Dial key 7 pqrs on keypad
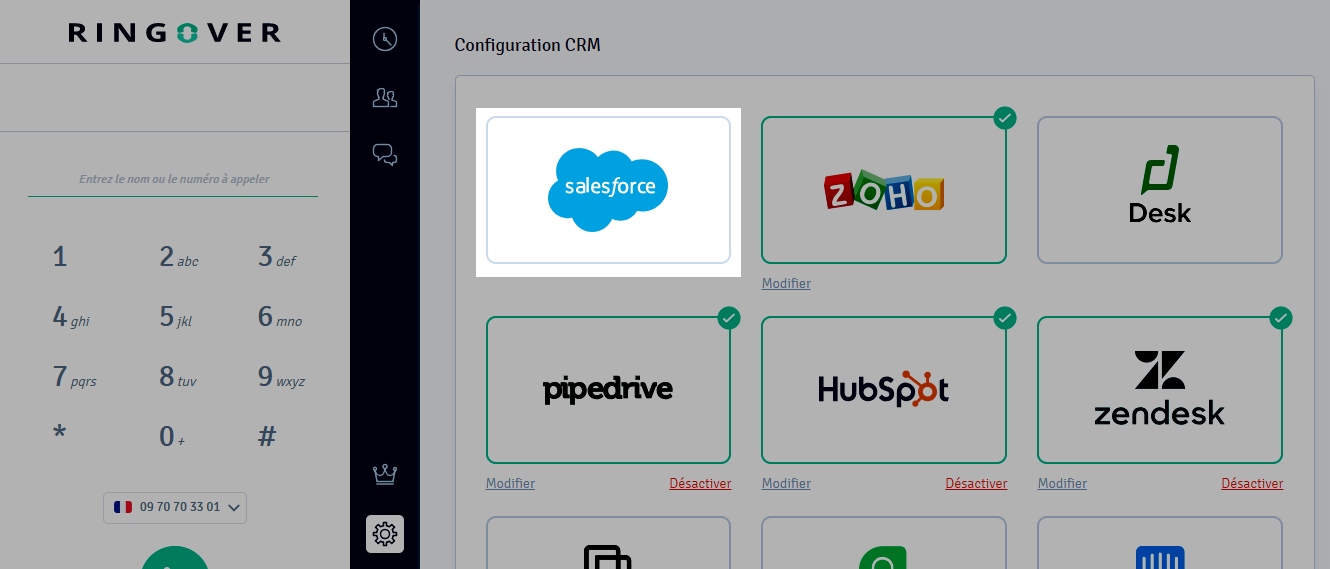 (75, 378)
